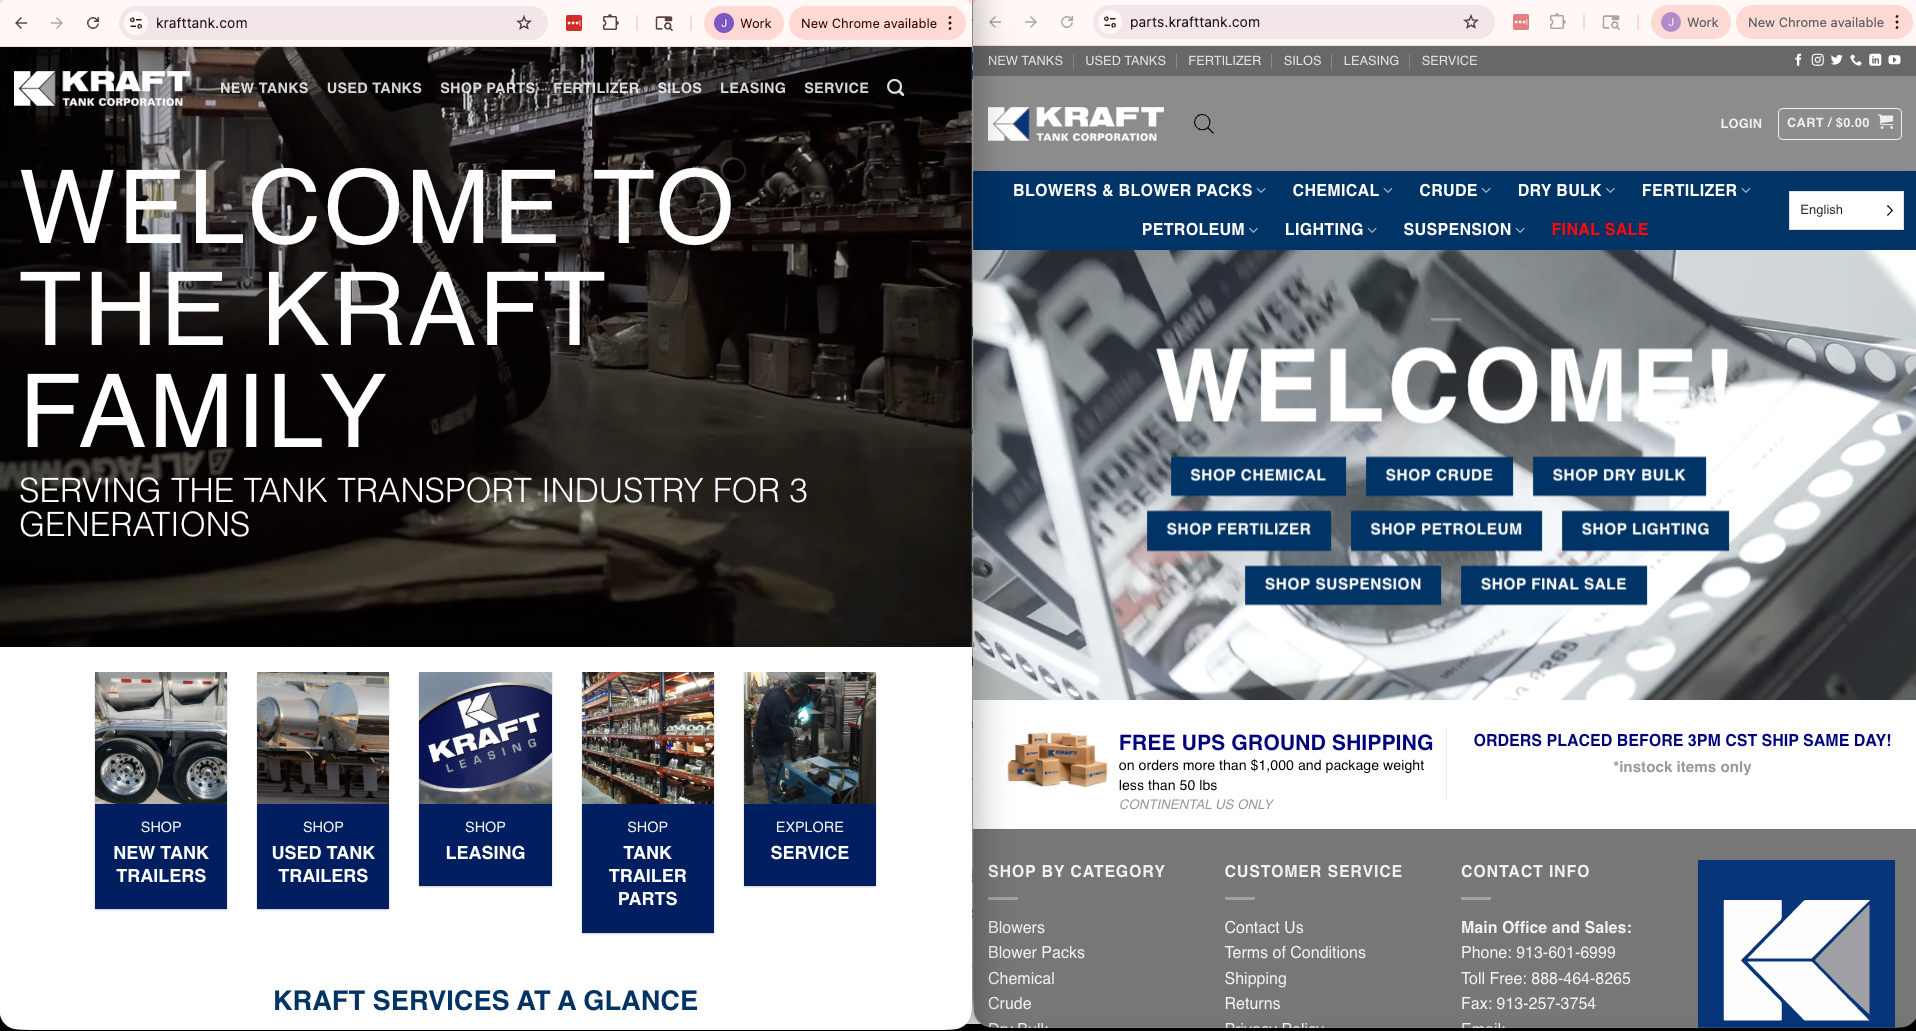Open the Blower Packs footer link
1916x1031 pixels.
point(1036,952)
